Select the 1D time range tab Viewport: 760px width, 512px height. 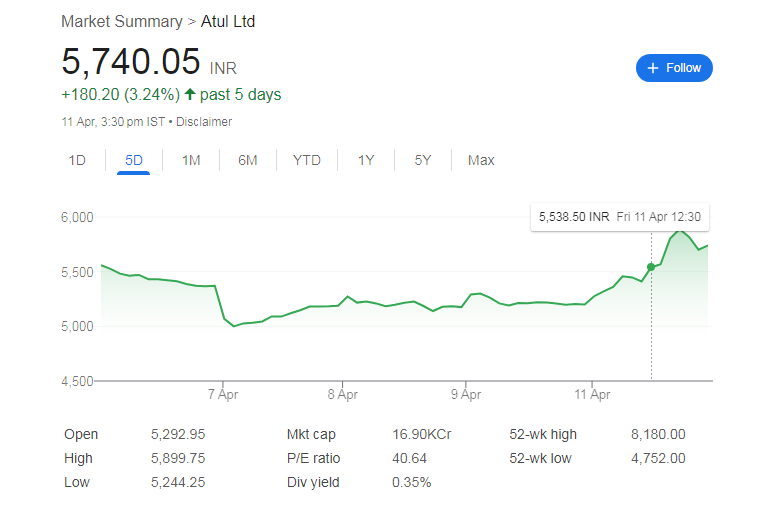click(77, 160)
